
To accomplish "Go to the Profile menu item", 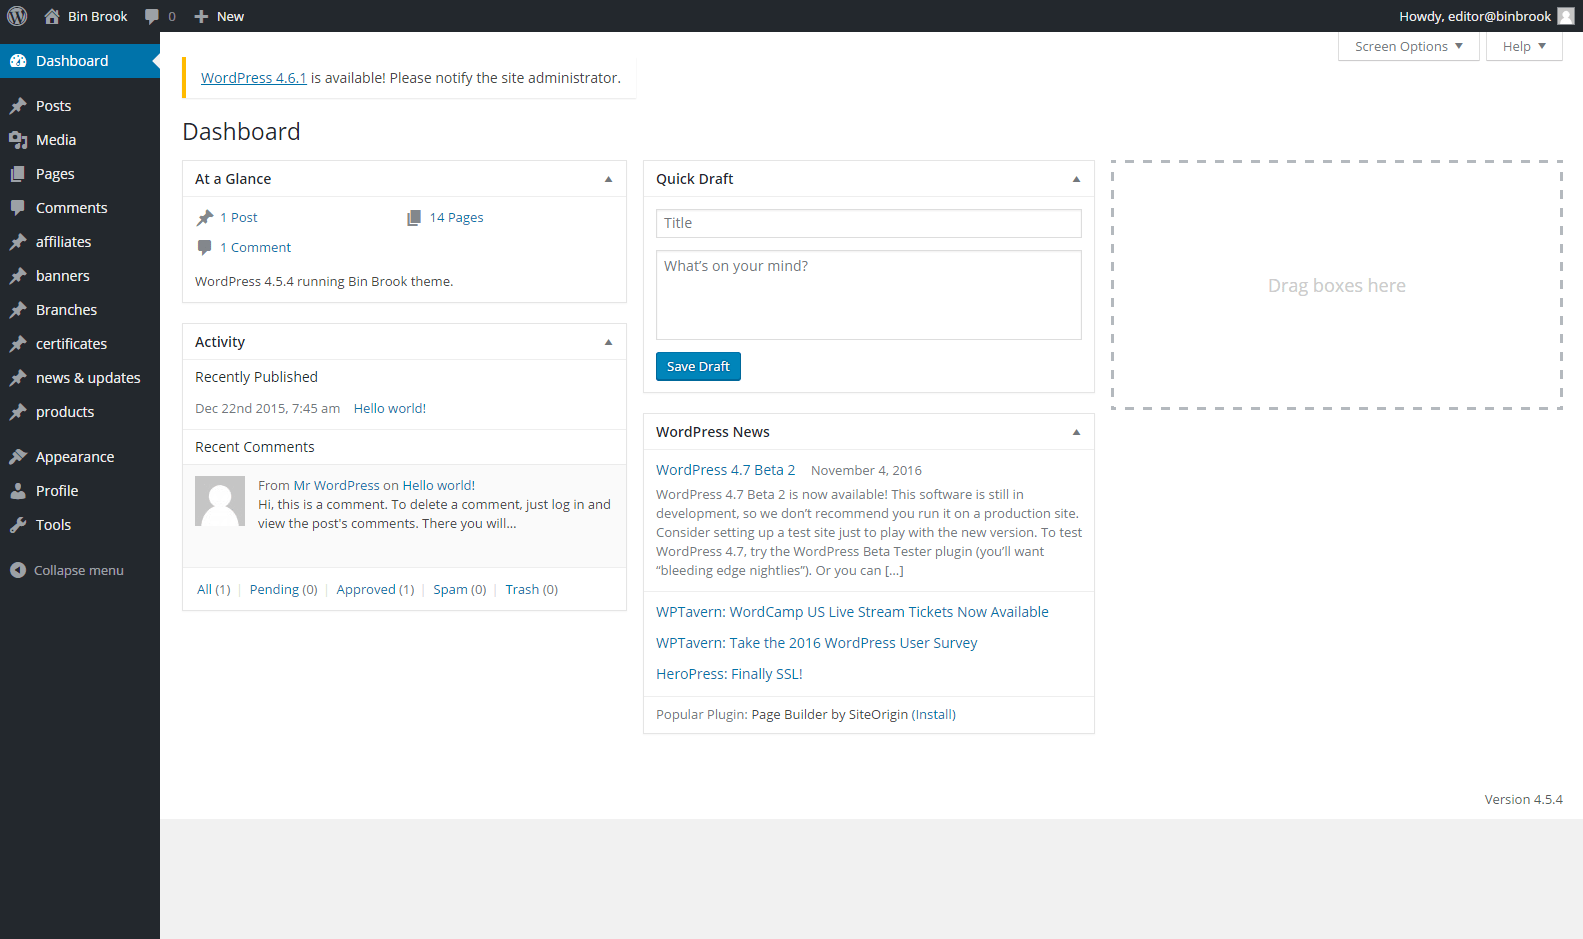I will coord(57,491).
